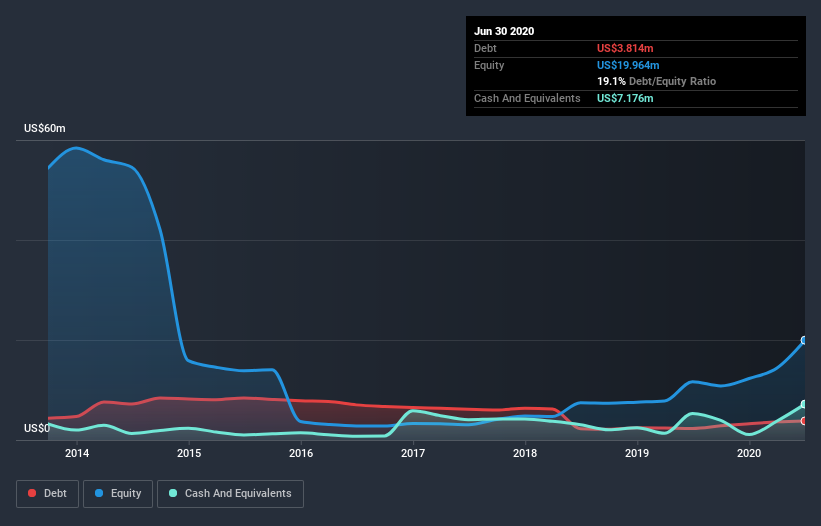This screenshot has width=821, height=526.
Task: Click the US$0 y-axis label
Action: coord(37,428)
